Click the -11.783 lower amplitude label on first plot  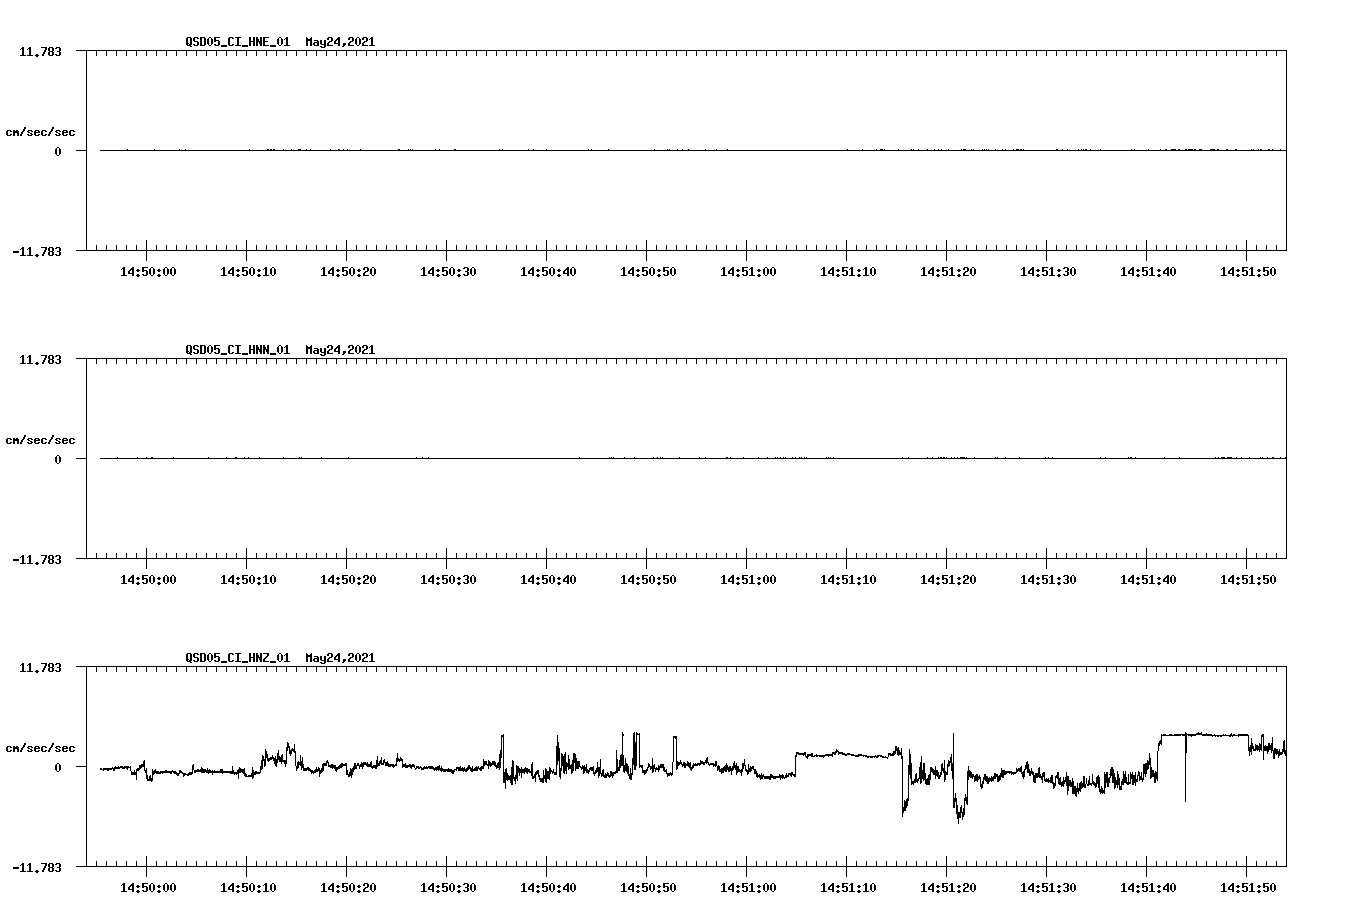37,253
